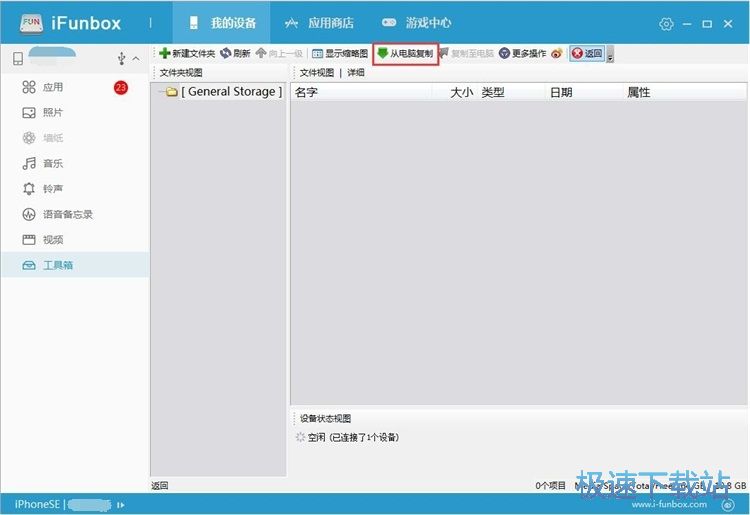Image resolution: width=750 pixels, height=515 pixels.
Task: Click the iPhoneSE device label
Action: click(37, 504)
